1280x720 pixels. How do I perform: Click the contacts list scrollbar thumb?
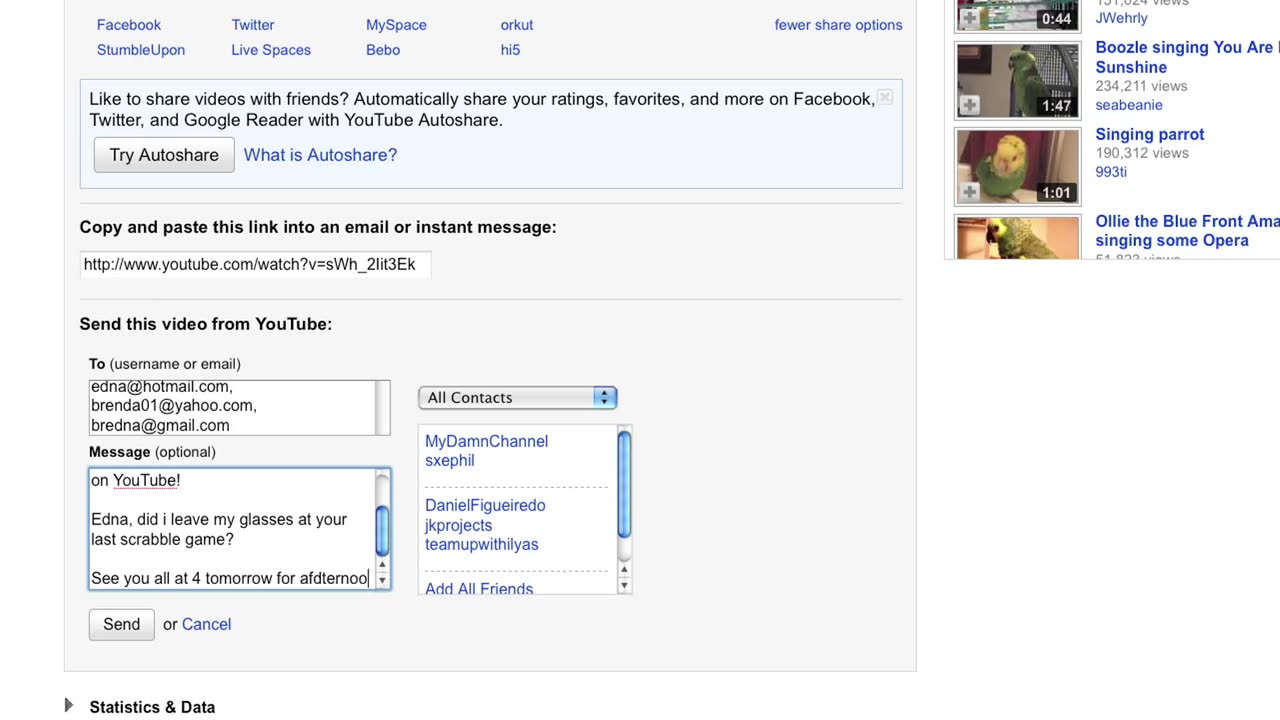point(624,483)
